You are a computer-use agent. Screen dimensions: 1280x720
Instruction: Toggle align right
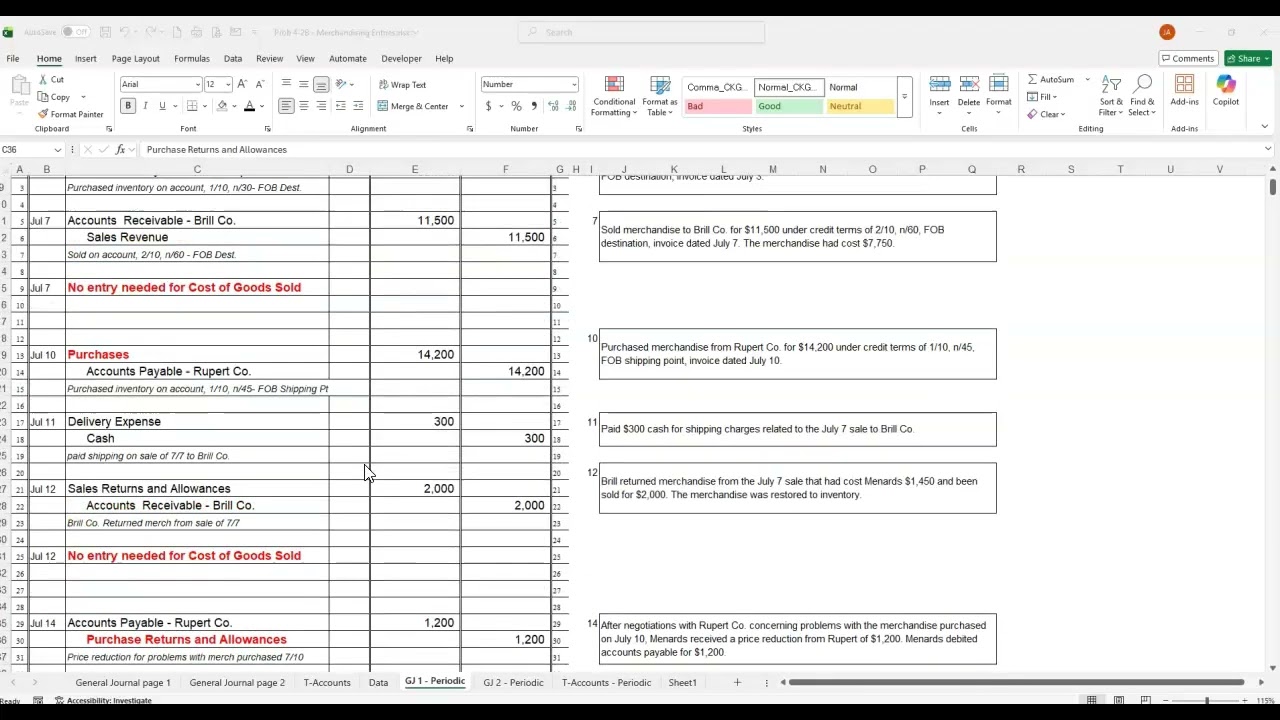tap(321, 106)
